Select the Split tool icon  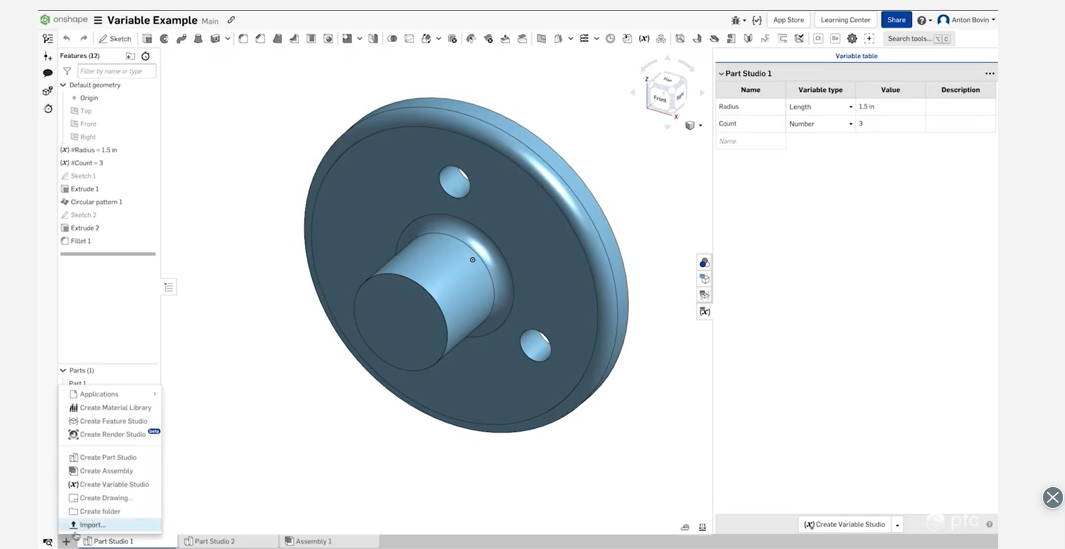tap(409, 39)
